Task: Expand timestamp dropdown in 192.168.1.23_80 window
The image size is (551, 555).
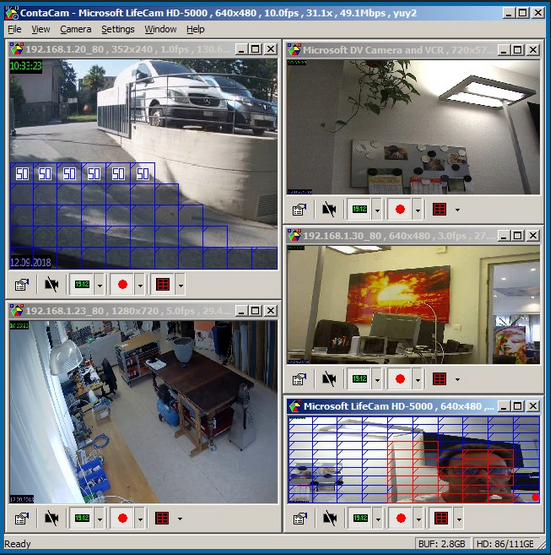Action: [100, 519]
